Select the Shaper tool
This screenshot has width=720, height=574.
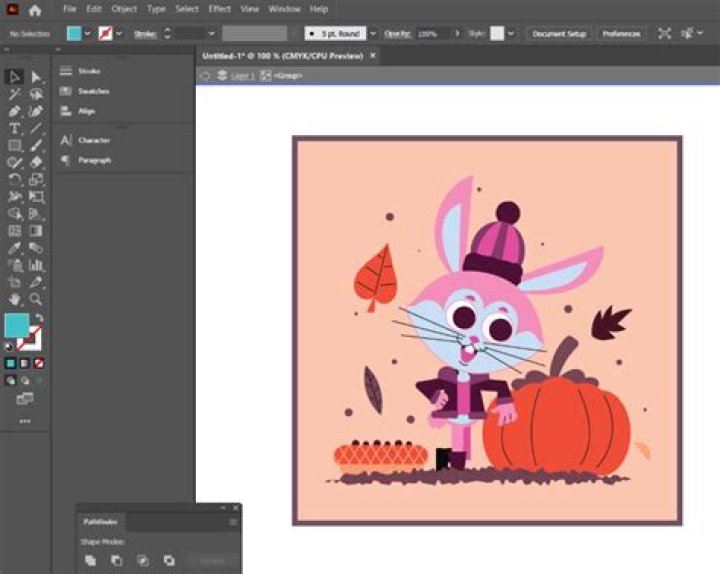tap(14, 163)
